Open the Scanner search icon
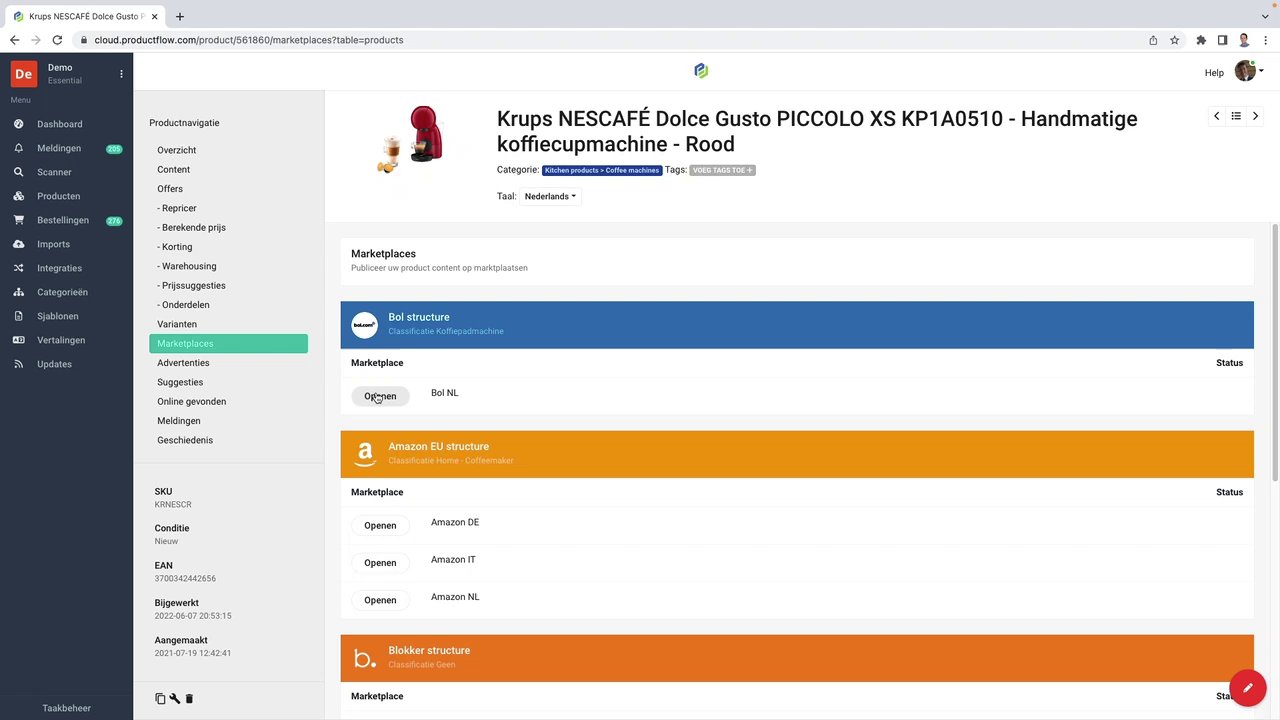 tap(18, 172)
